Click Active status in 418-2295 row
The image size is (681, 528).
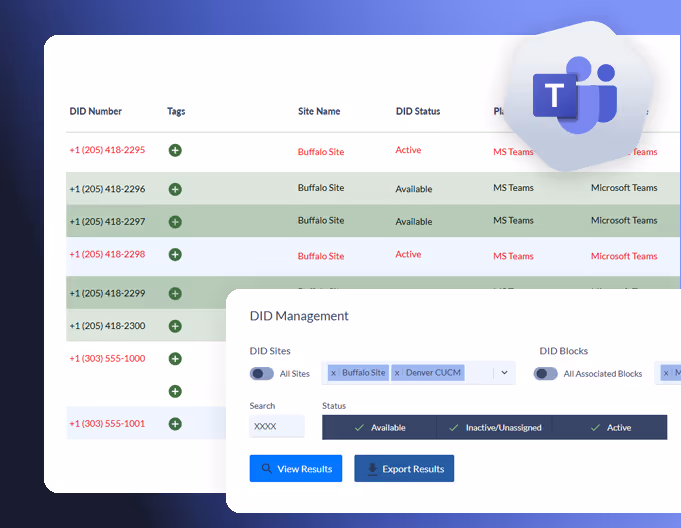[408, 150]
